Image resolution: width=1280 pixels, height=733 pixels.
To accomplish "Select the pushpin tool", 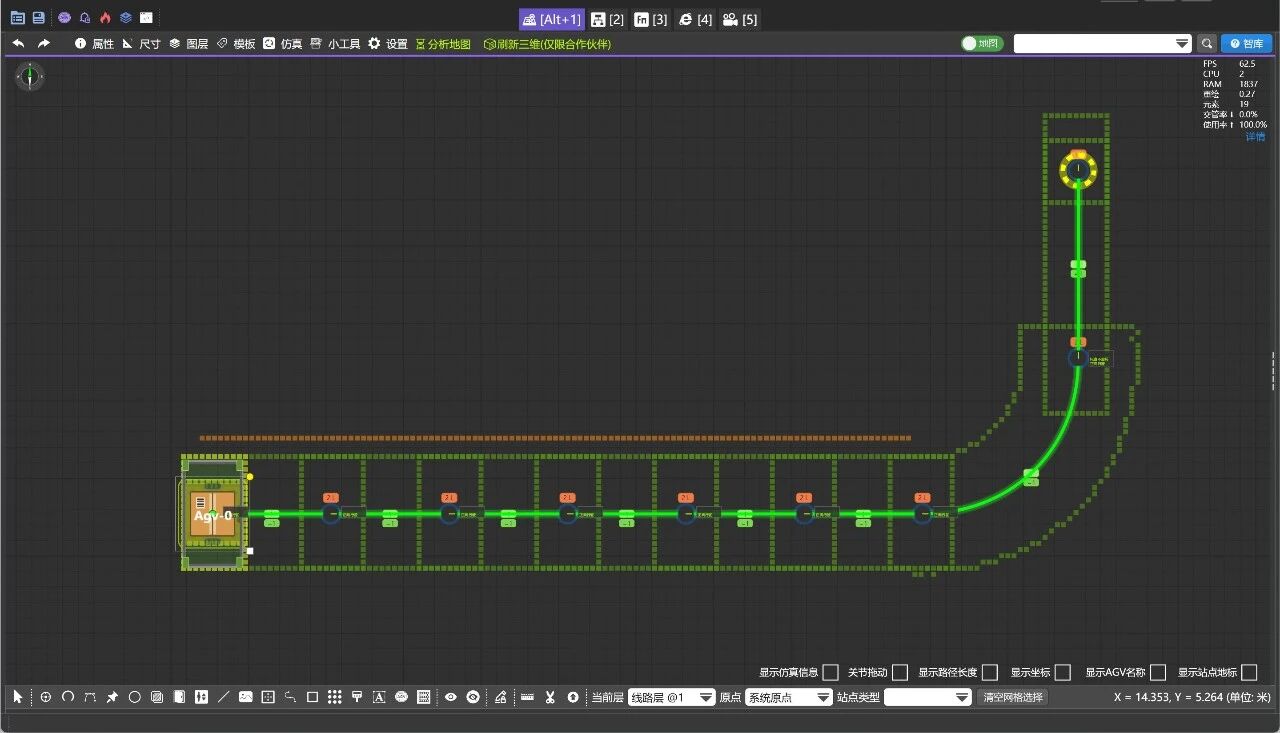I will coord(112,697).
